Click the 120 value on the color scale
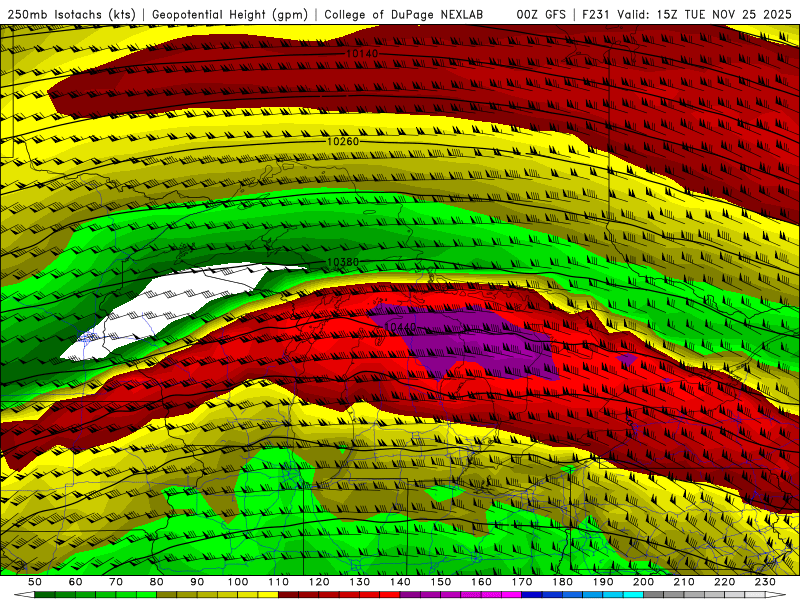Screen dimensions: 800x600 pos(319,582)
